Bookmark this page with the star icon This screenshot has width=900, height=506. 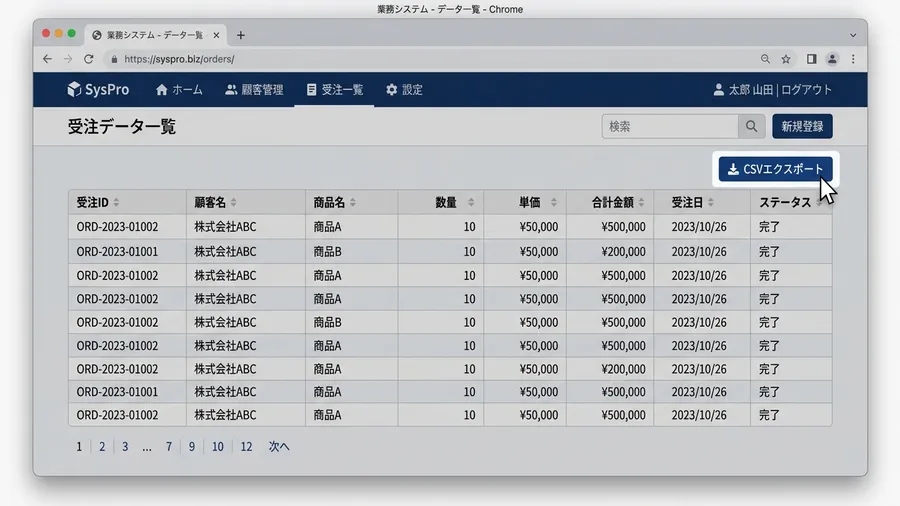click(x=786, y=59)
